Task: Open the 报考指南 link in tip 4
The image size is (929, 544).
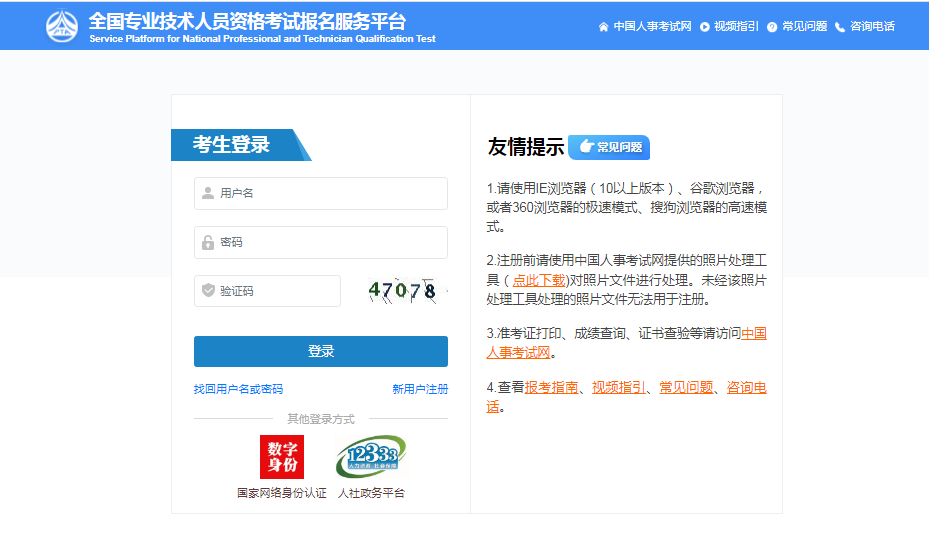Action: click(x=551, y=387)
